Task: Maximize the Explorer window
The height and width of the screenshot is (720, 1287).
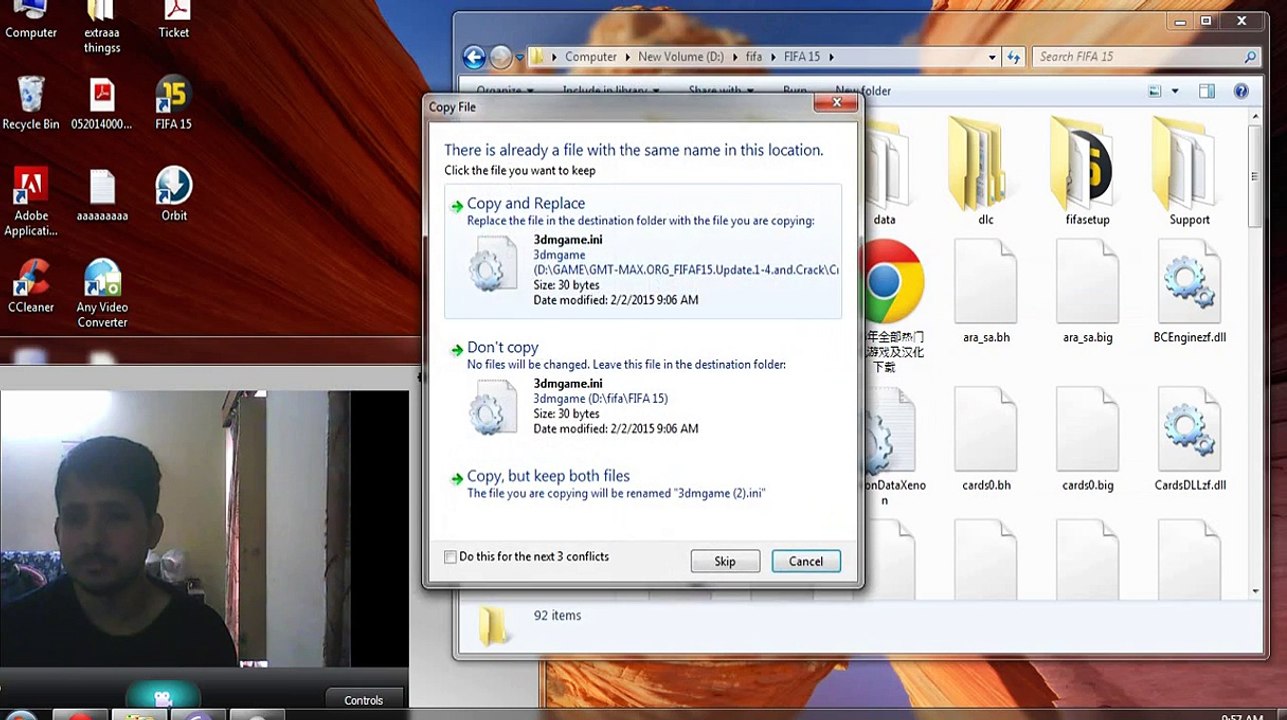Action: click(1206, 20)
